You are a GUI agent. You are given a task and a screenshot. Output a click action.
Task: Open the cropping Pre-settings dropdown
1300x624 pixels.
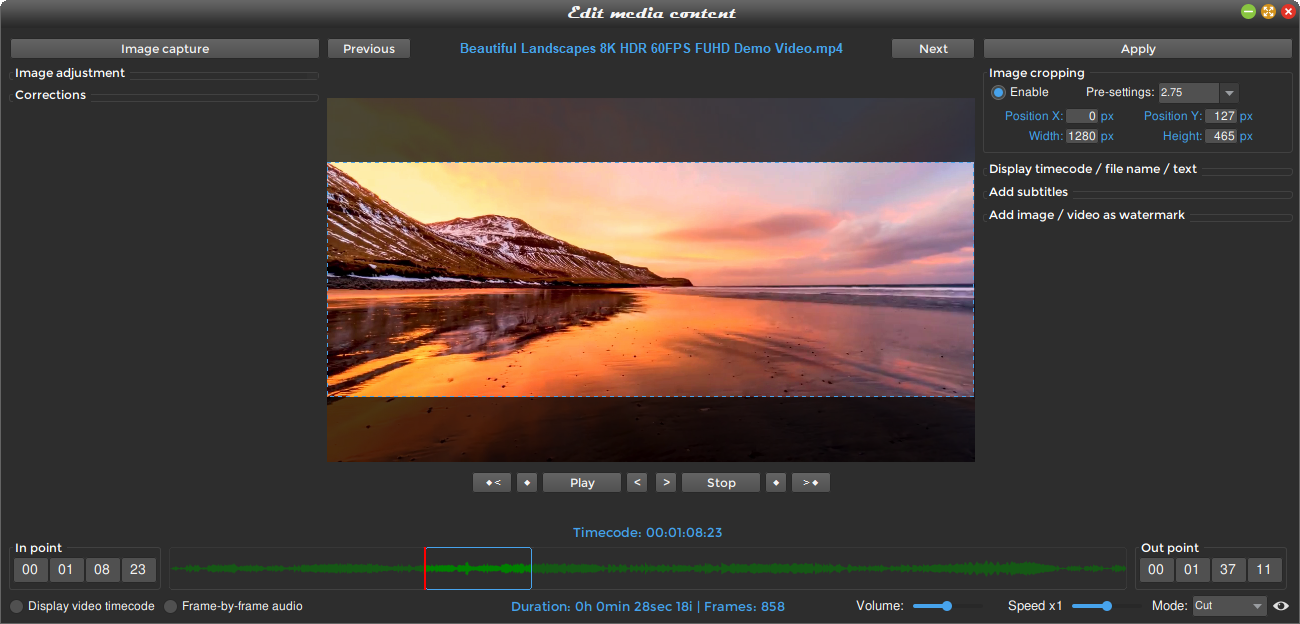pos(1229,92)
